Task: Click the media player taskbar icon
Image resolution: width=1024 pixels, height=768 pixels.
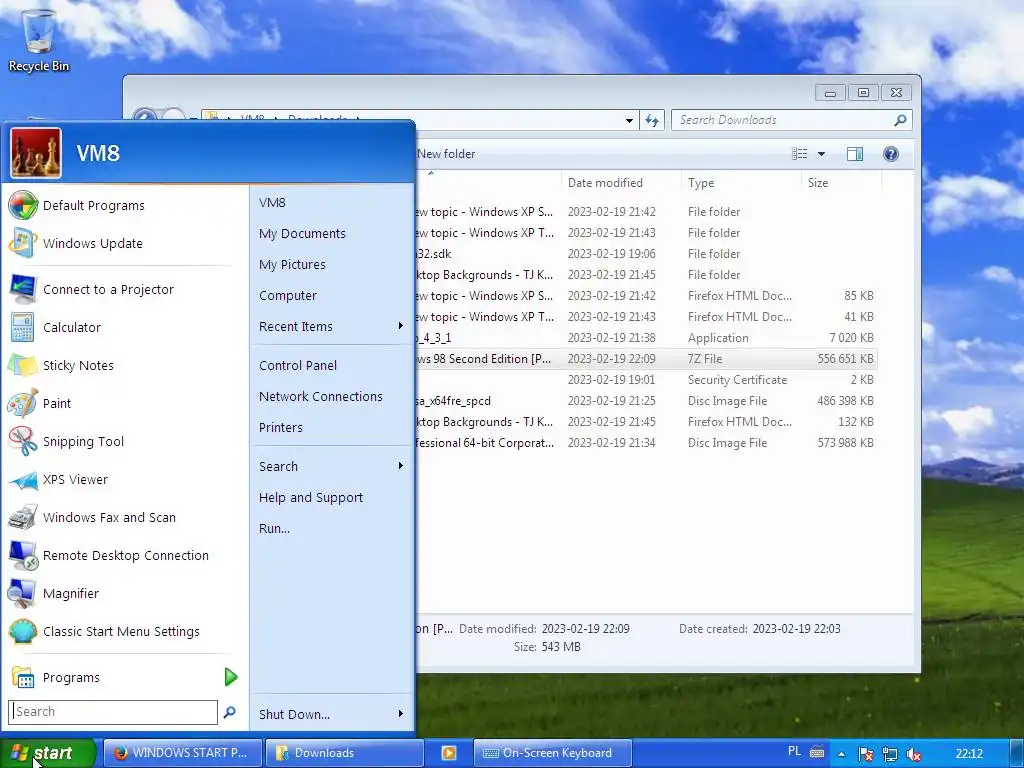Action: [449, 753]
